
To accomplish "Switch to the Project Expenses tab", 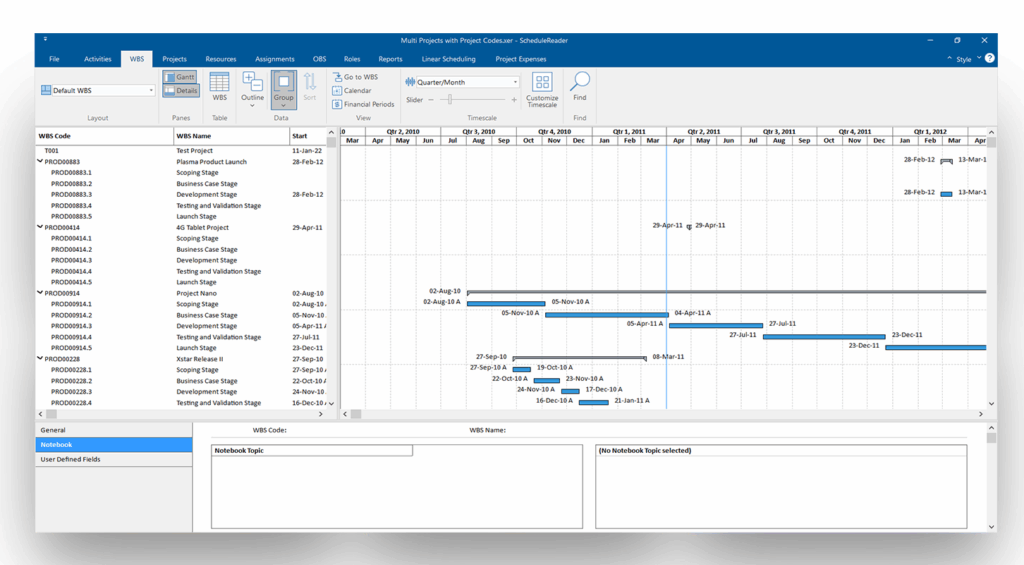I will [520, 59].
